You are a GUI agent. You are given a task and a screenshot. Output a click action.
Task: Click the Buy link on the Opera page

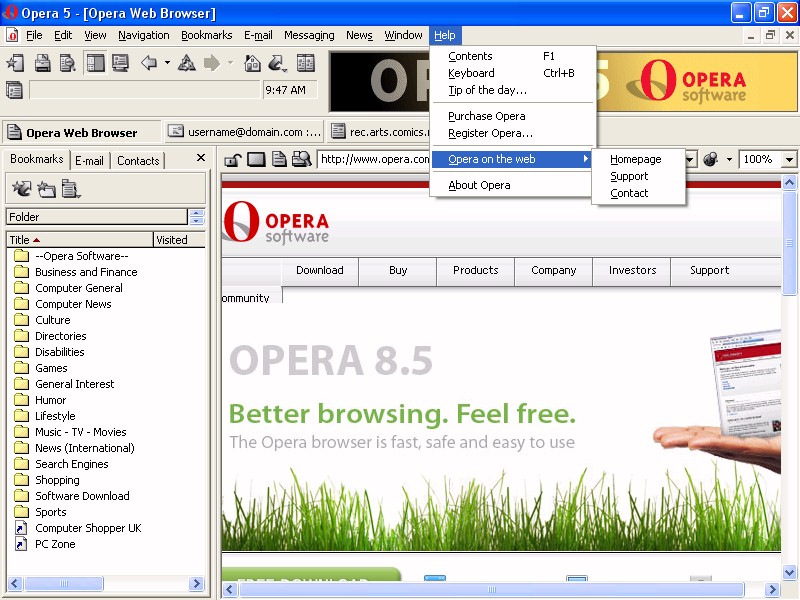[398, 270]
